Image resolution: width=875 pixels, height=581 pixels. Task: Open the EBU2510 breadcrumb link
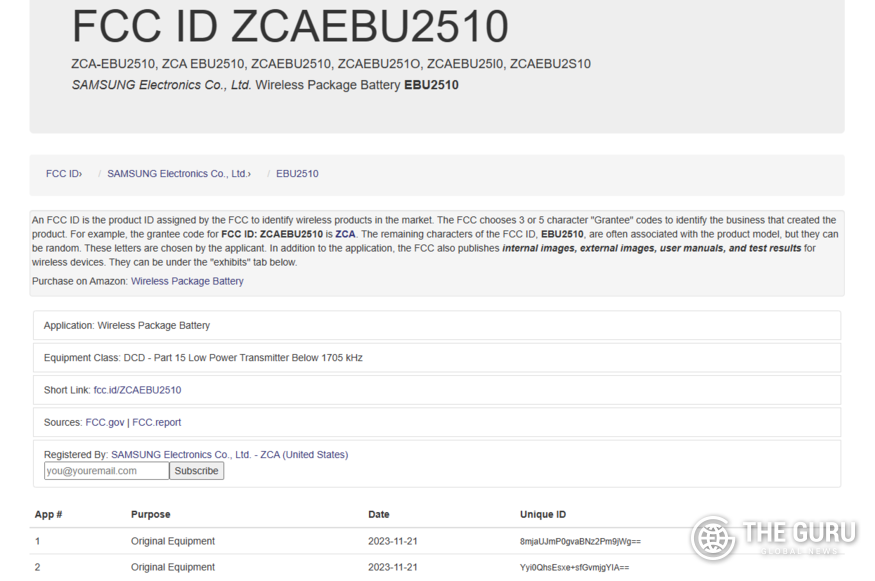click(x=297, y=174)
